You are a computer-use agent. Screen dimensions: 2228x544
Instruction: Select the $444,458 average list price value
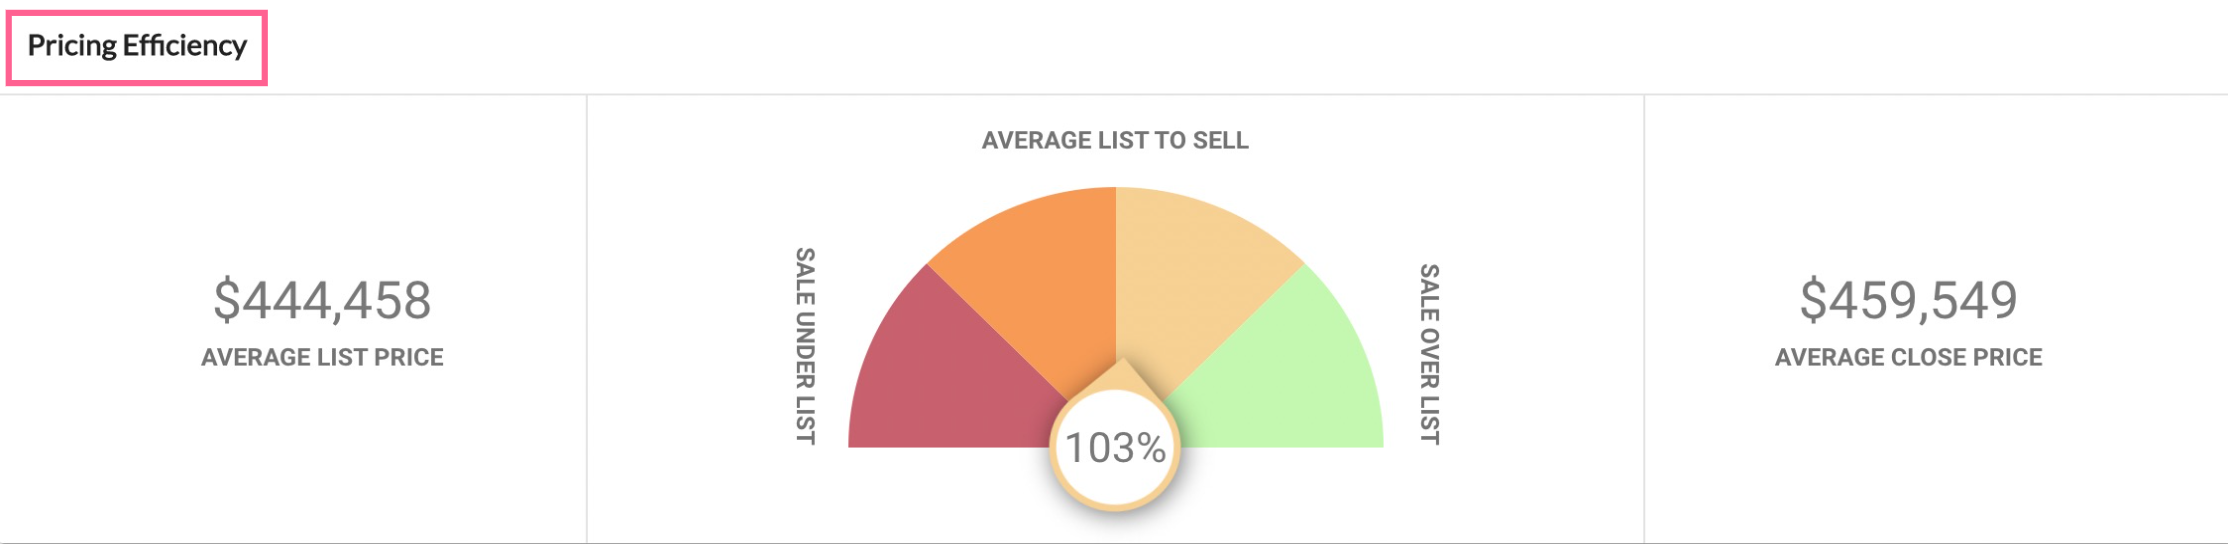(322, 300)
